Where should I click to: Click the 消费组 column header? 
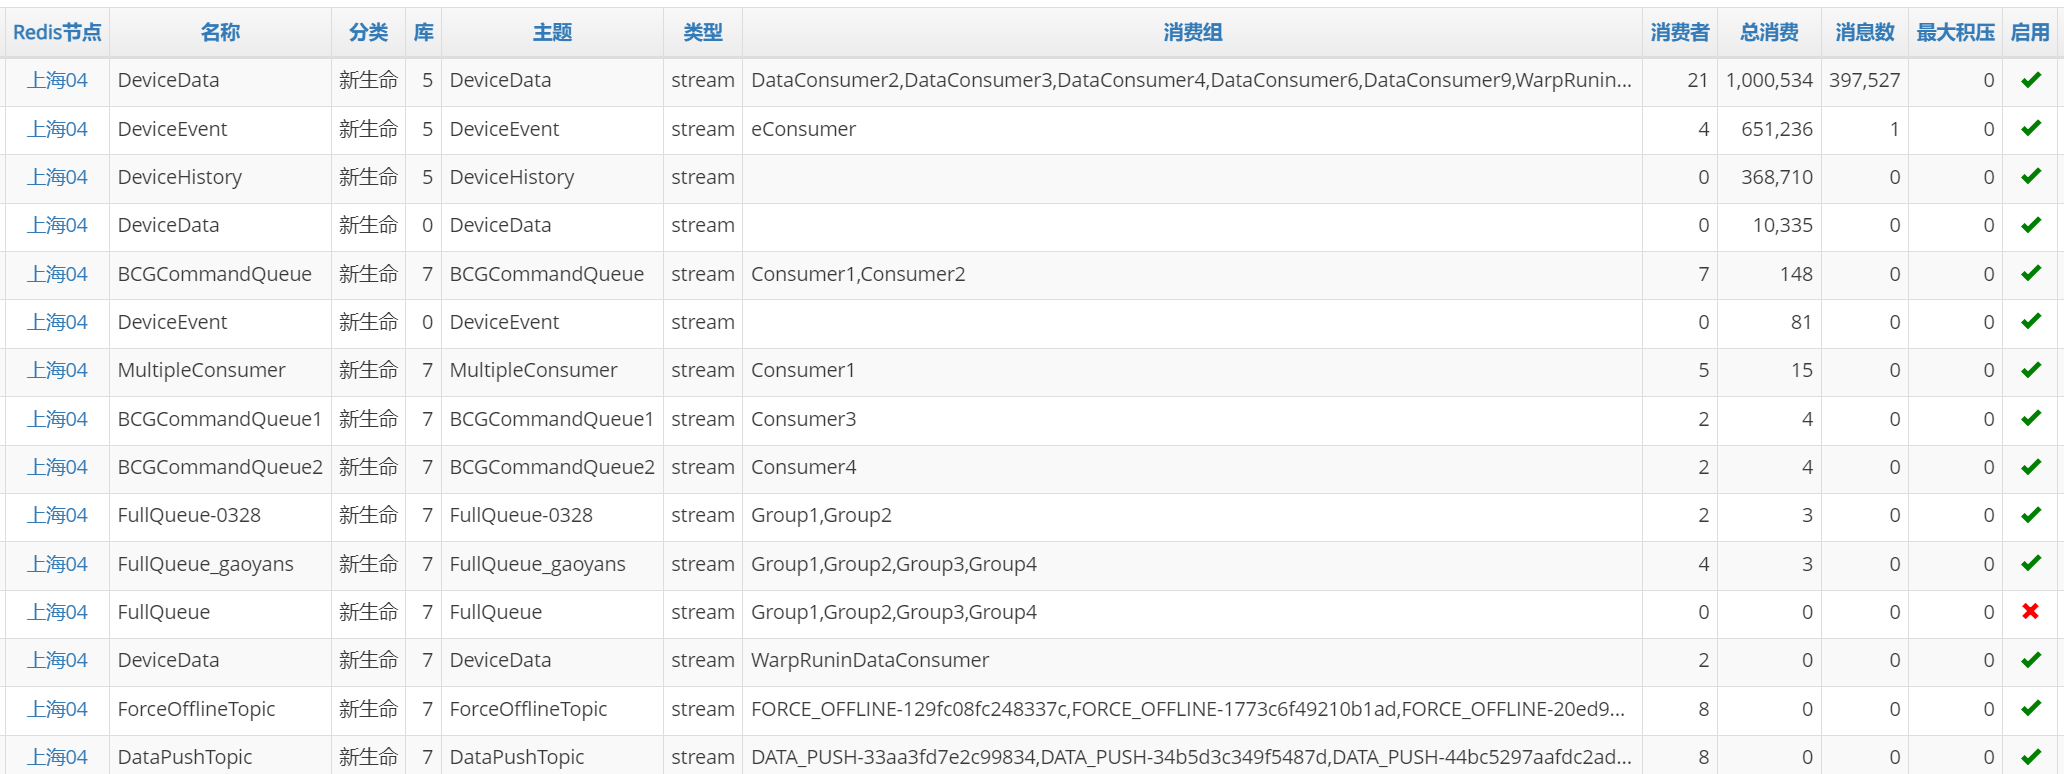tap(1192, 32)
